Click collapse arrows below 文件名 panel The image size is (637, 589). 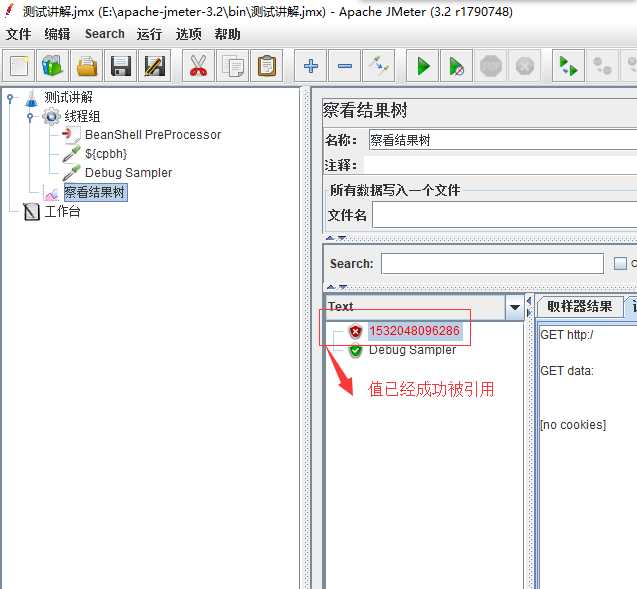point(336,238)
